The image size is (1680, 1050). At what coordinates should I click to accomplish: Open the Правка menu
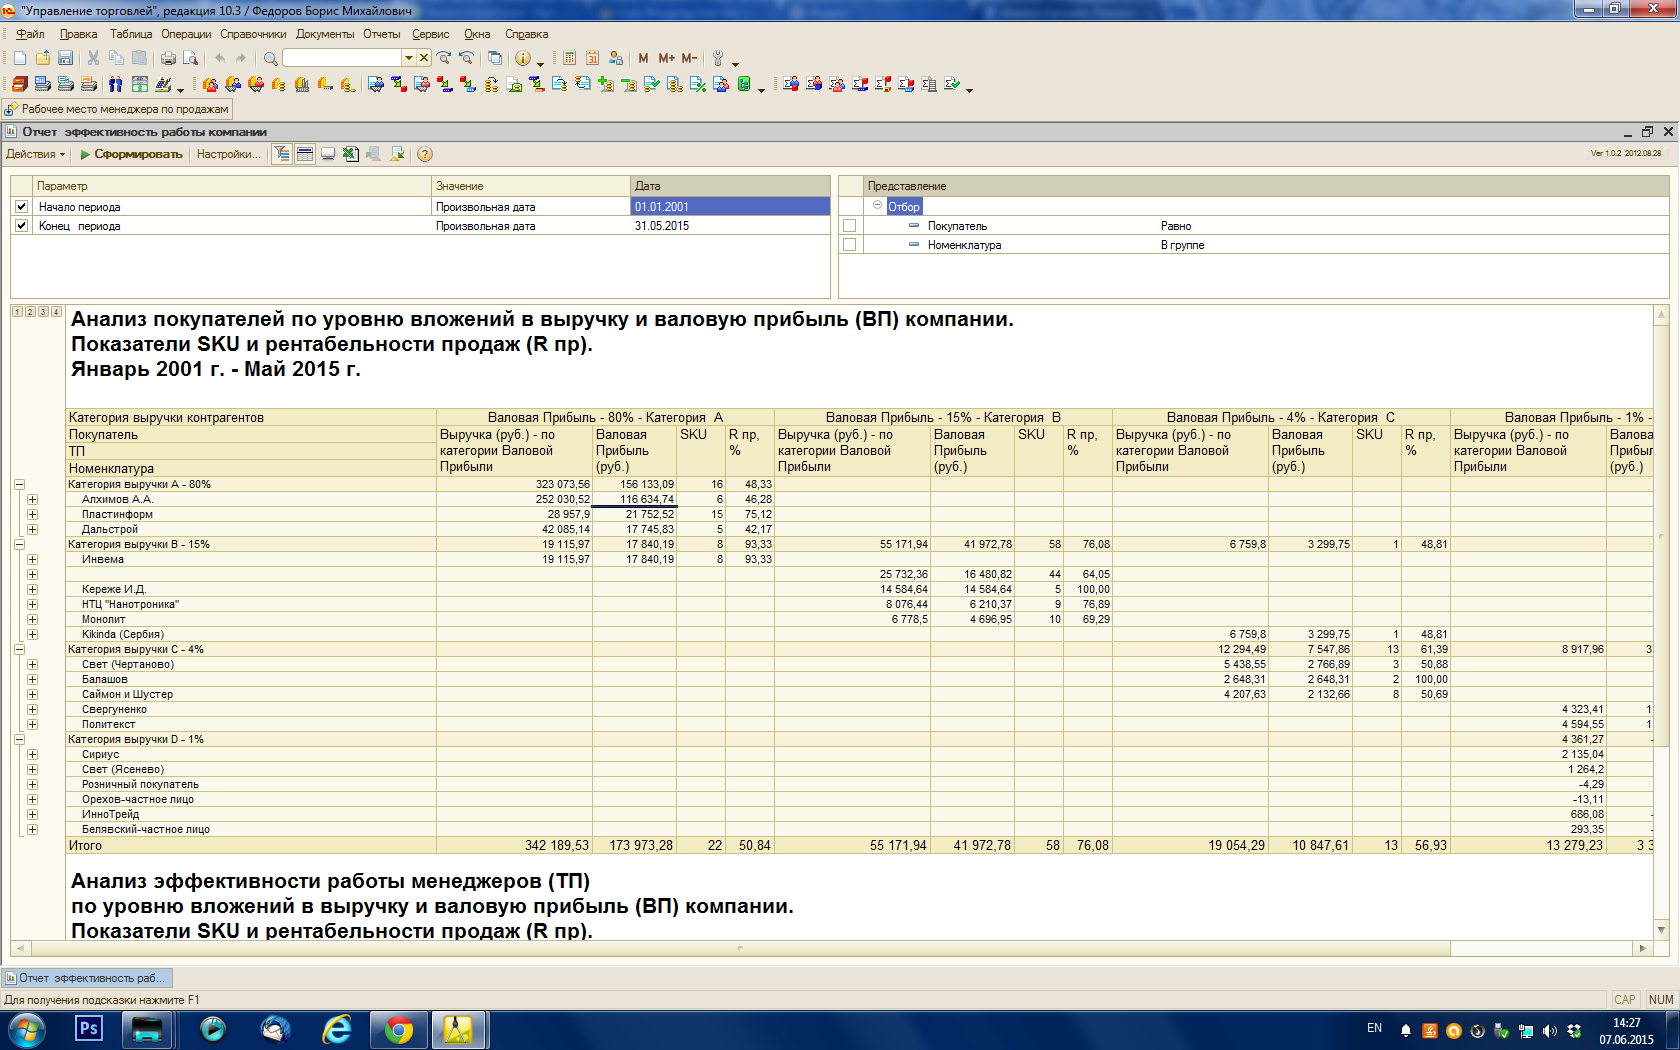(78, 34)
